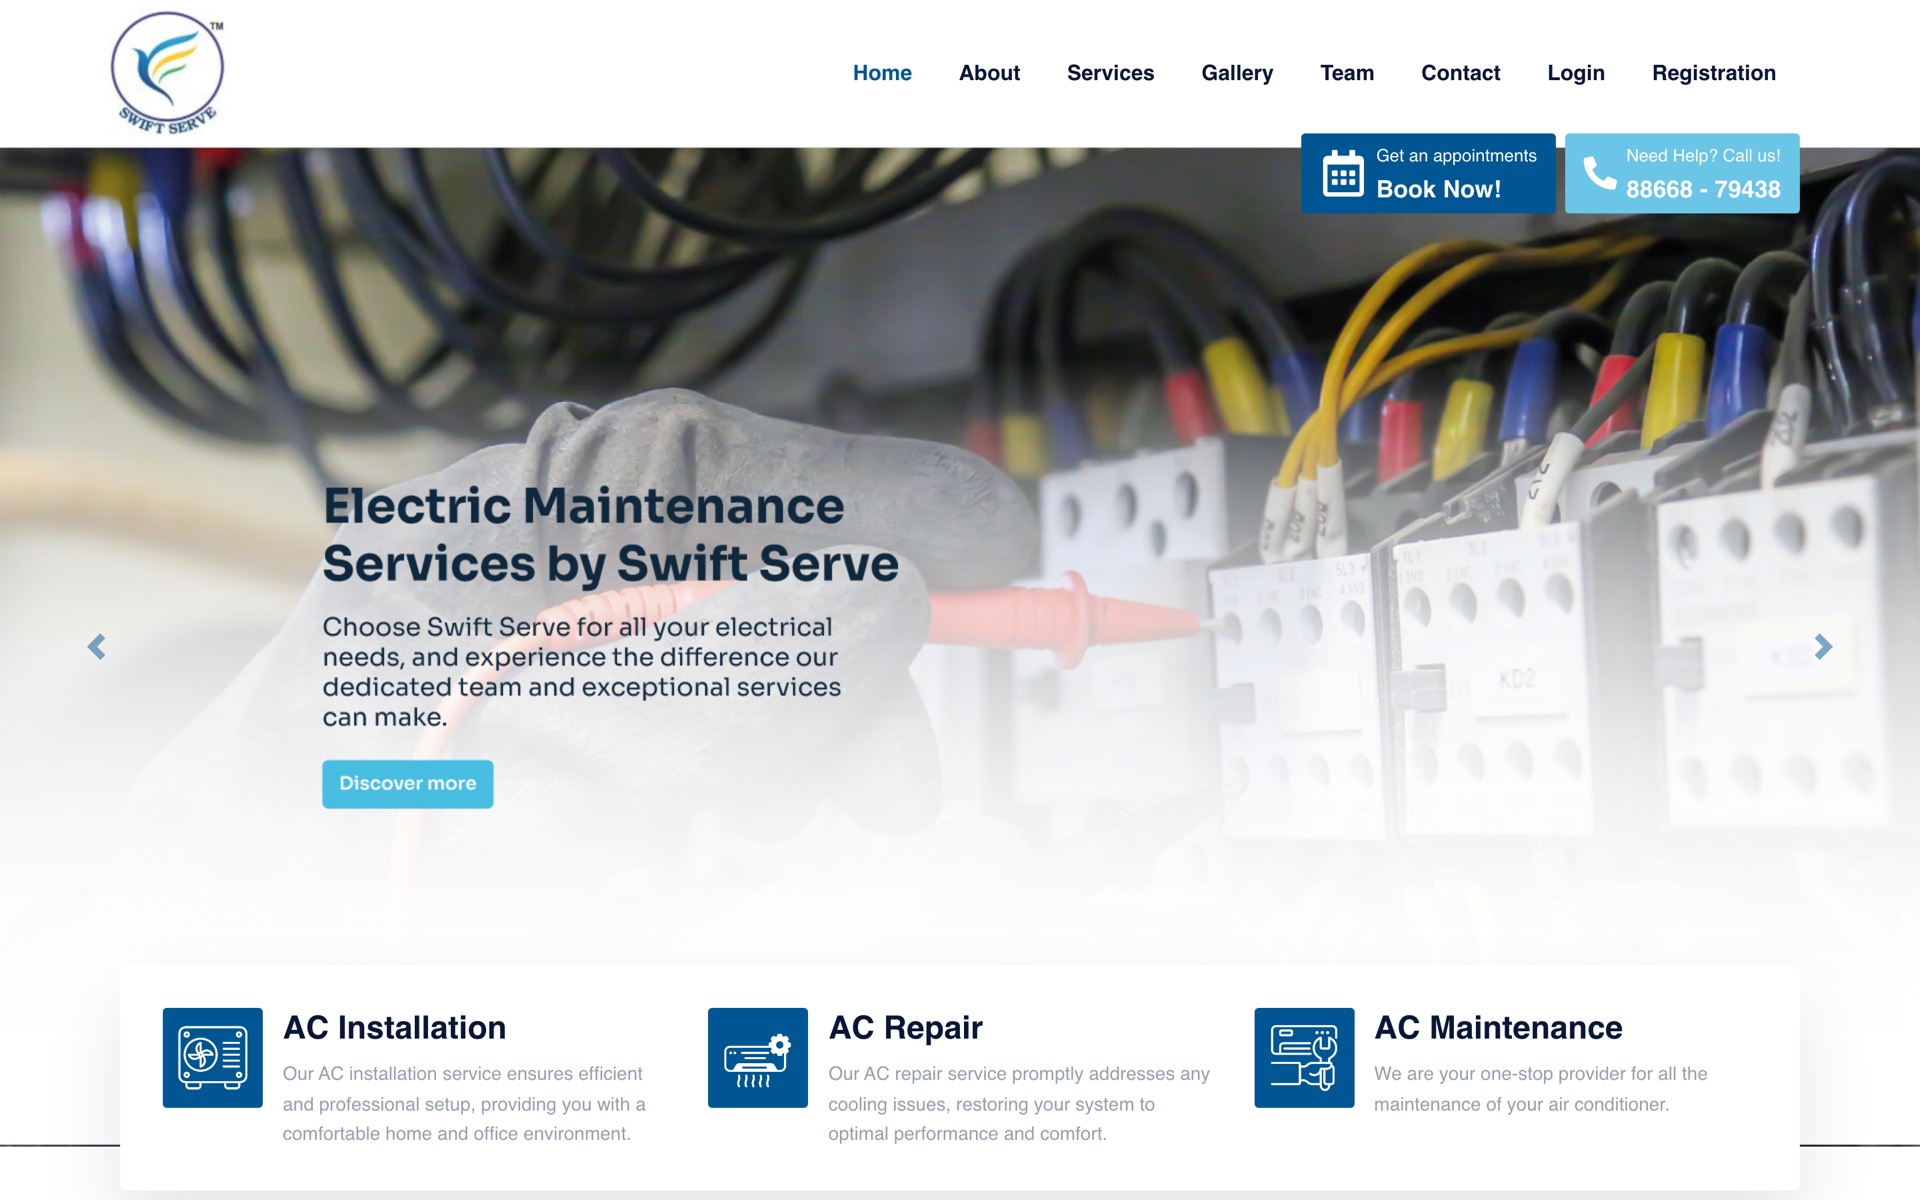Screen dimensions: 1920x1200
Task: Open the AC Repair heading
Action: (x=905, y=1028)
